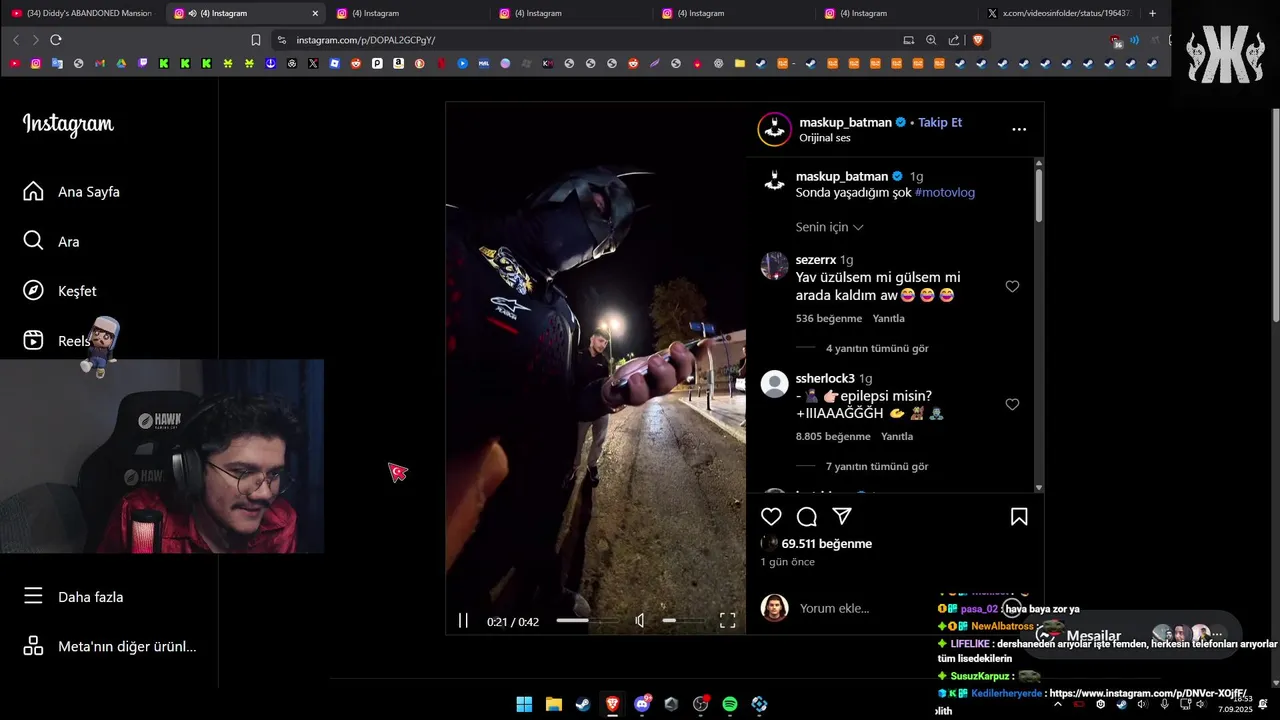
Task: Click Takip Et to follow maskup_batman
Action: click(x=940, y=122)
